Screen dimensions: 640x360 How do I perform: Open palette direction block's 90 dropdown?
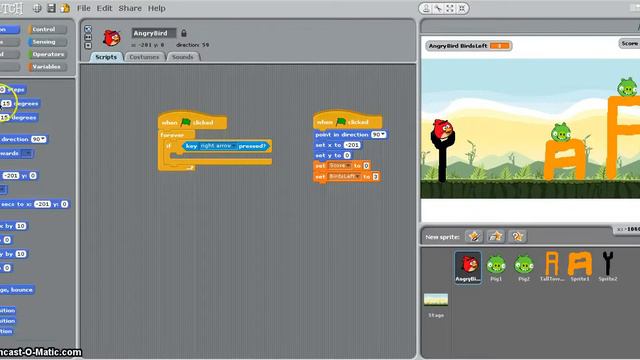39,139
